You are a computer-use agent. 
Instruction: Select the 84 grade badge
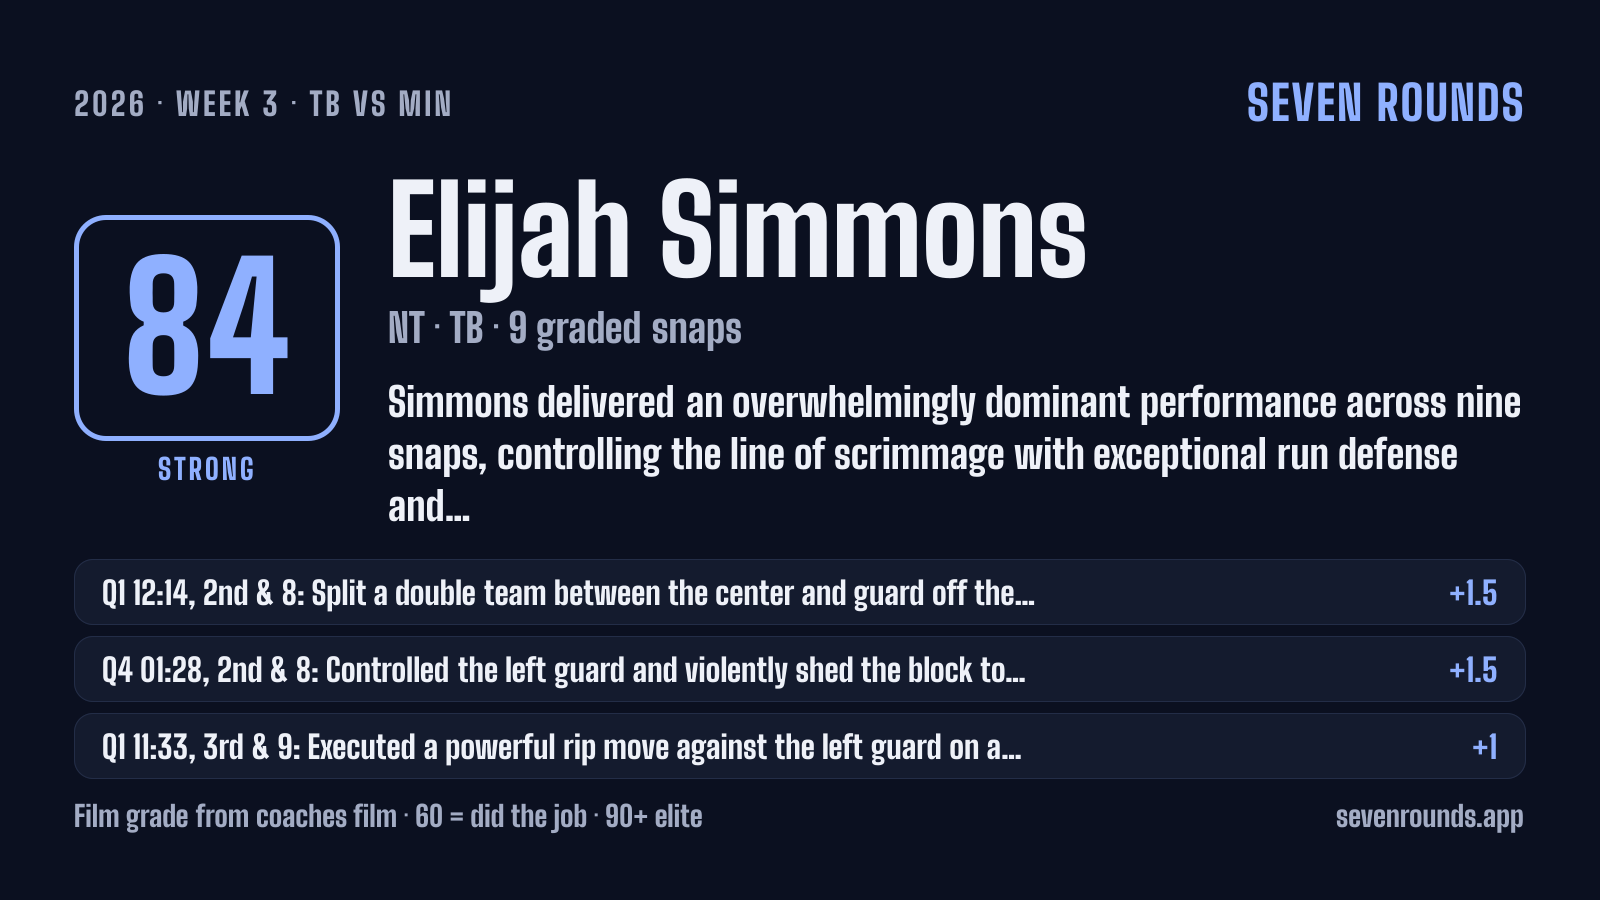[x=207, y=328]
